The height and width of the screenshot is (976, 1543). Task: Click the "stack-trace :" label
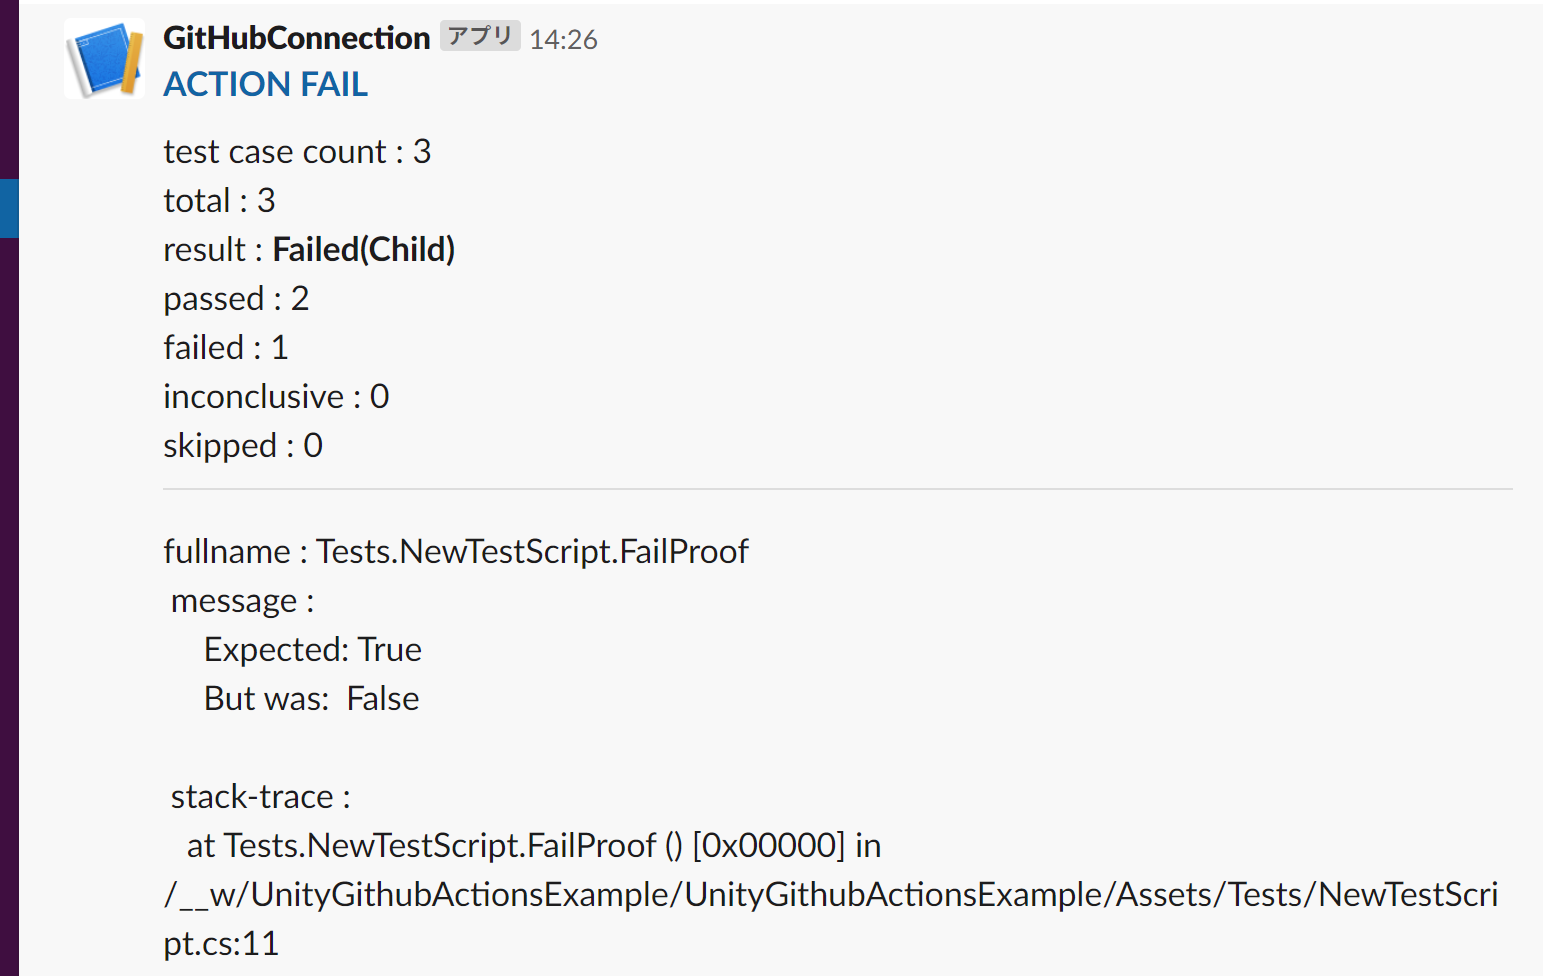point(260,797)
